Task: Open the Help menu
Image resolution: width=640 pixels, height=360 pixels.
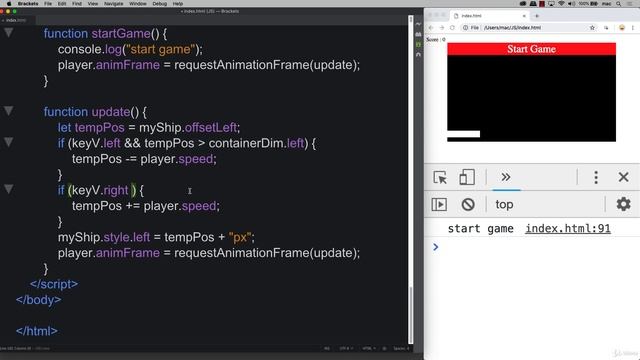Action: click(x=178, y=4)
